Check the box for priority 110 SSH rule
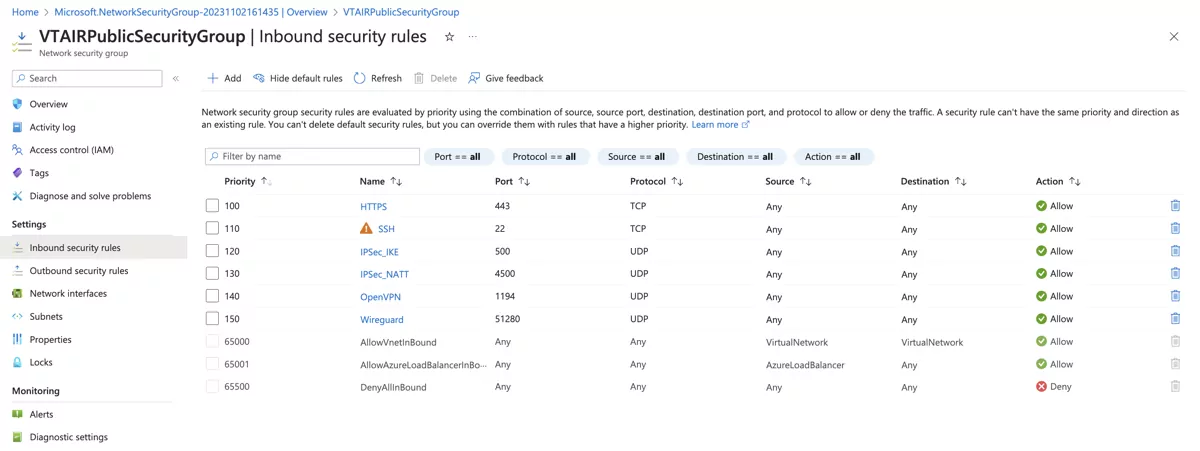This screenshot has width=1200, height=451. (x=212, y=228)
